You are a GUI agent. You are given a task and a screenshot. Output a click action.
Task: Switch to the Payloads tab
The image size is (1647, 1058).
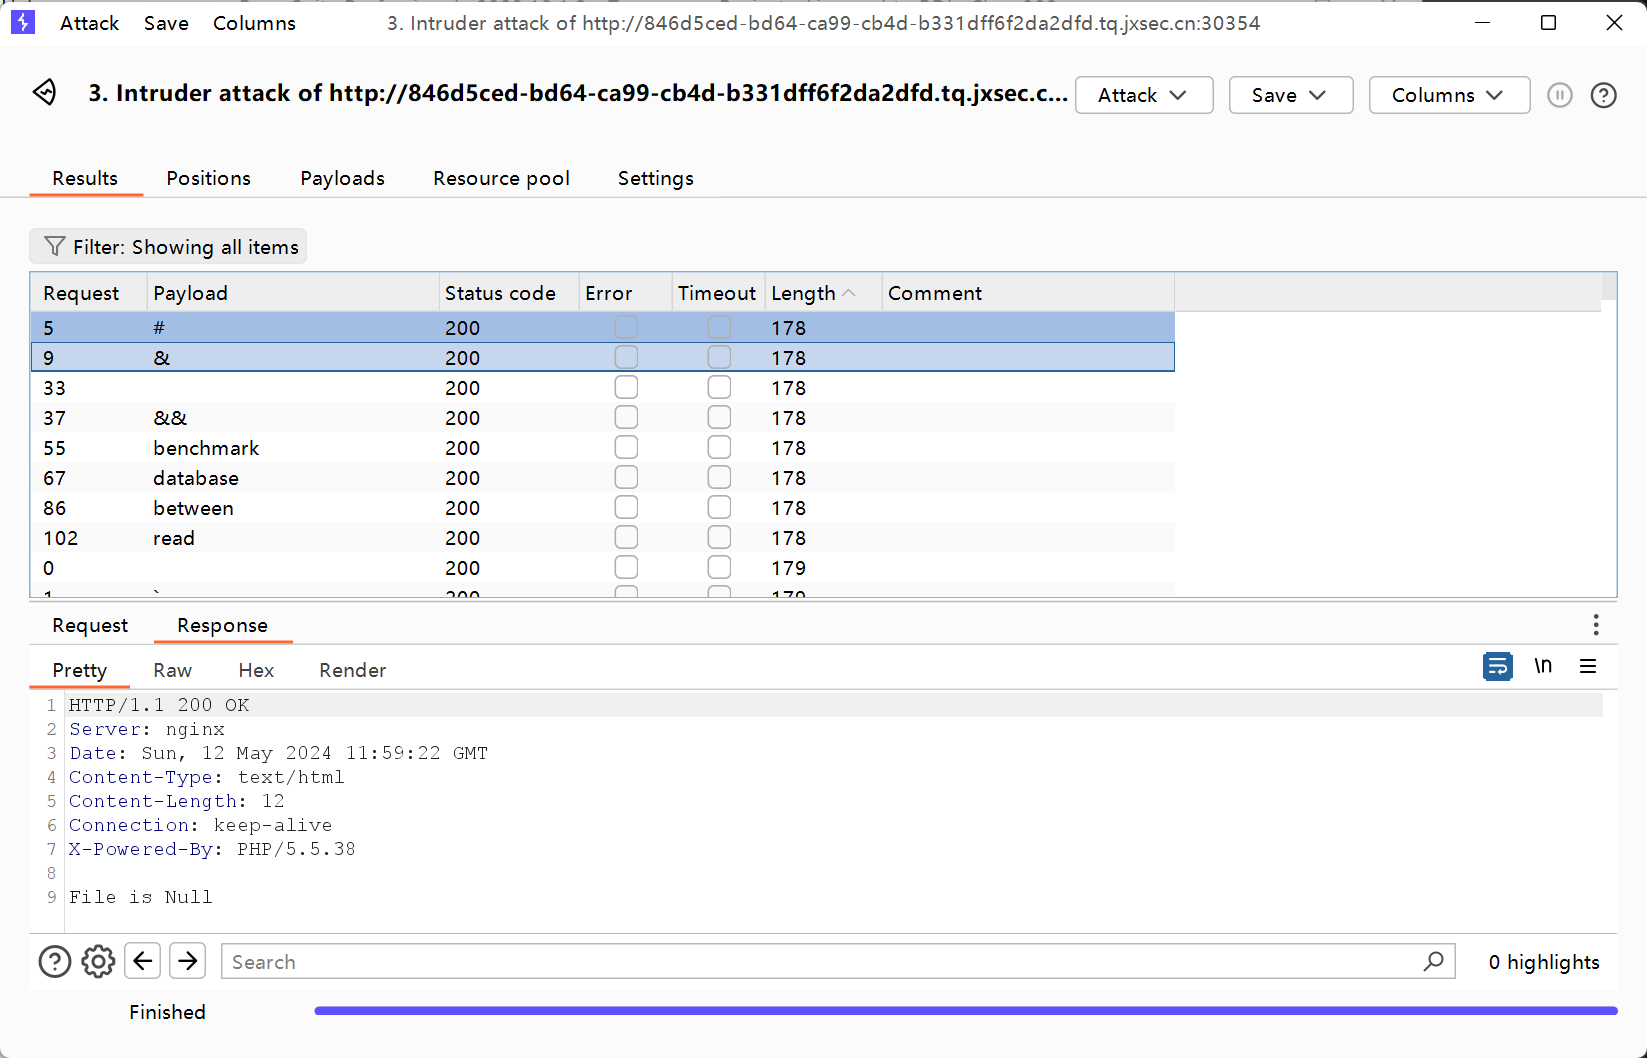tap(342, 178)
